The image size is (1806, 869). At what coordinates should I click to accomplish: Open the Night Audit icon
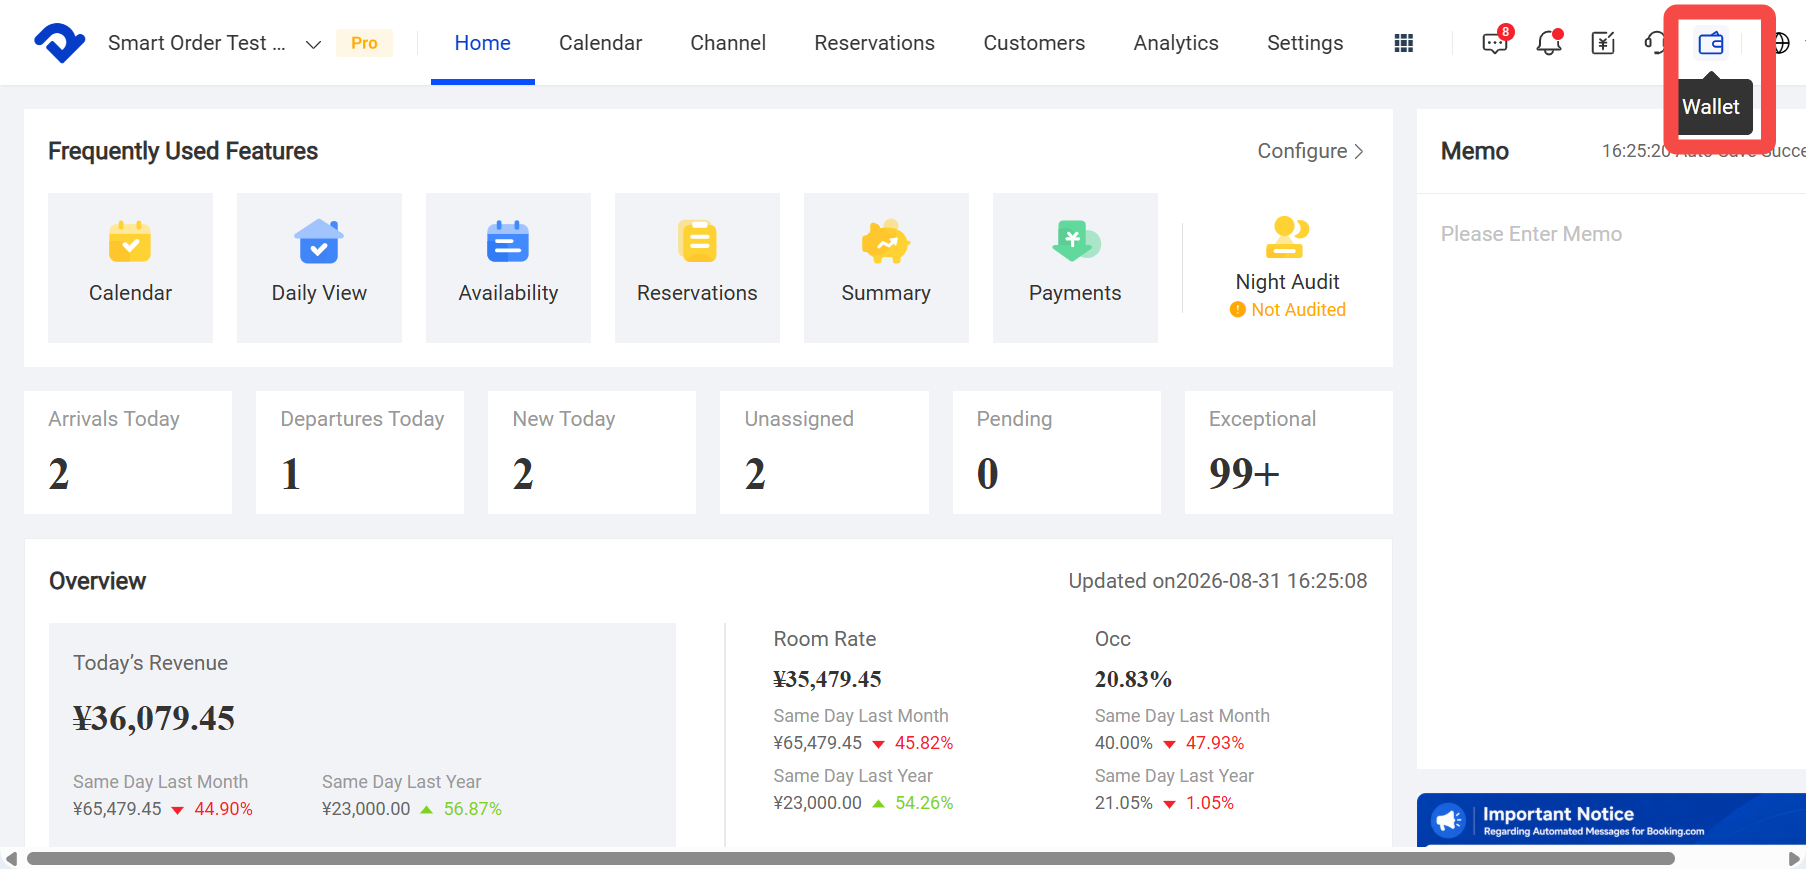pyautogui.click(x=1287, y=237)
